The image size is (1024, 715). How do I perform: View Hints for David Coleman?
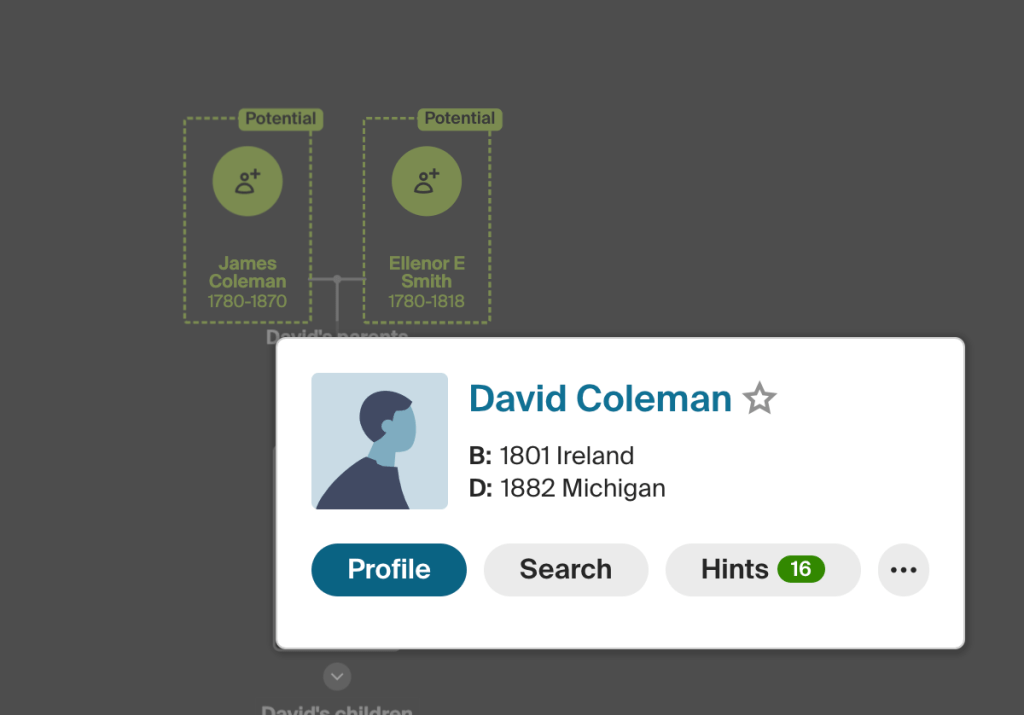pos(735,570)
